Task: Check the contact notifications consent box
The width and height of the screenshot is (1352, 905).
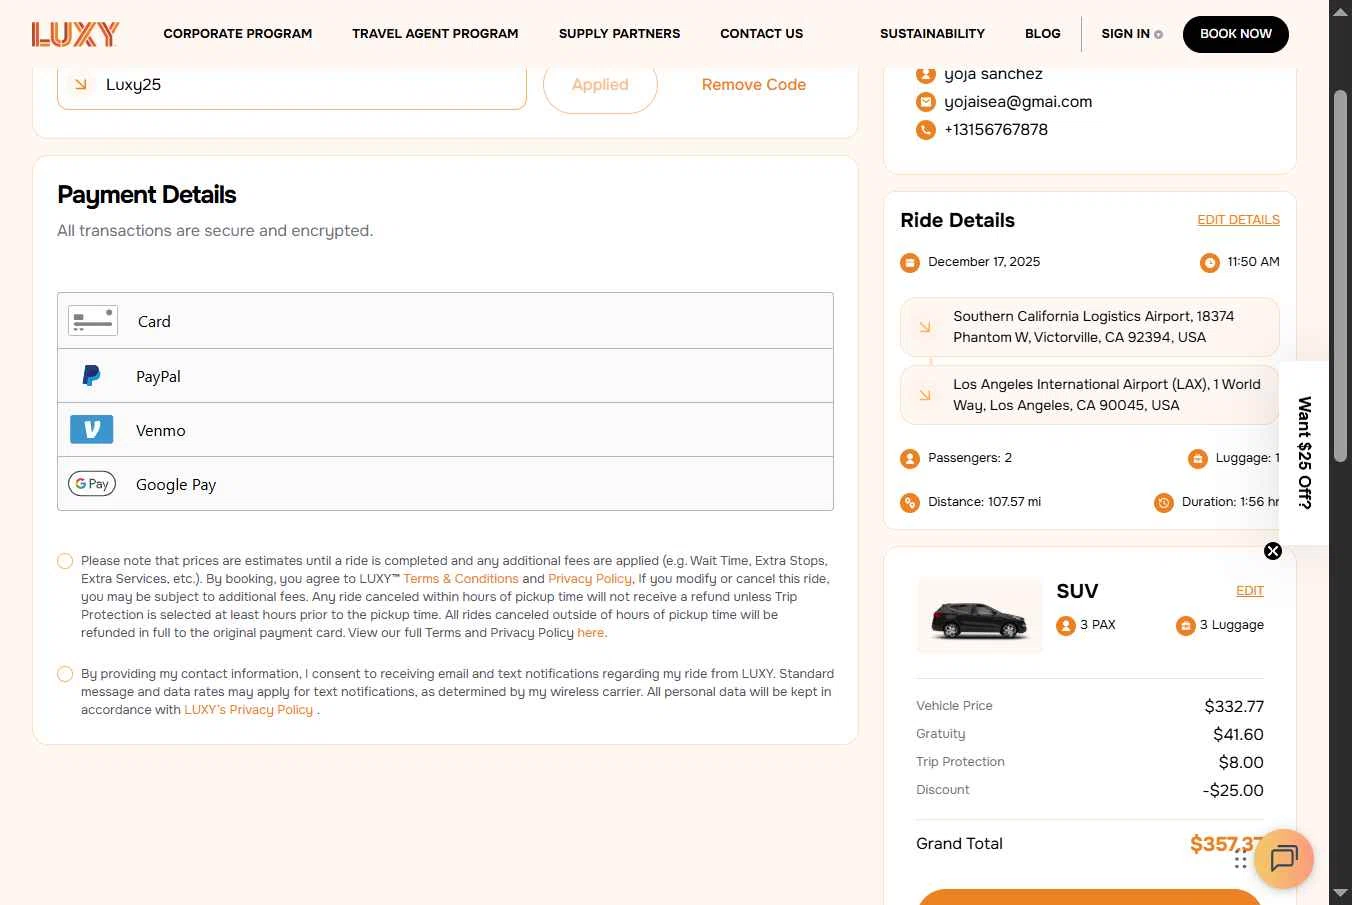Action: tap(65, 674)
